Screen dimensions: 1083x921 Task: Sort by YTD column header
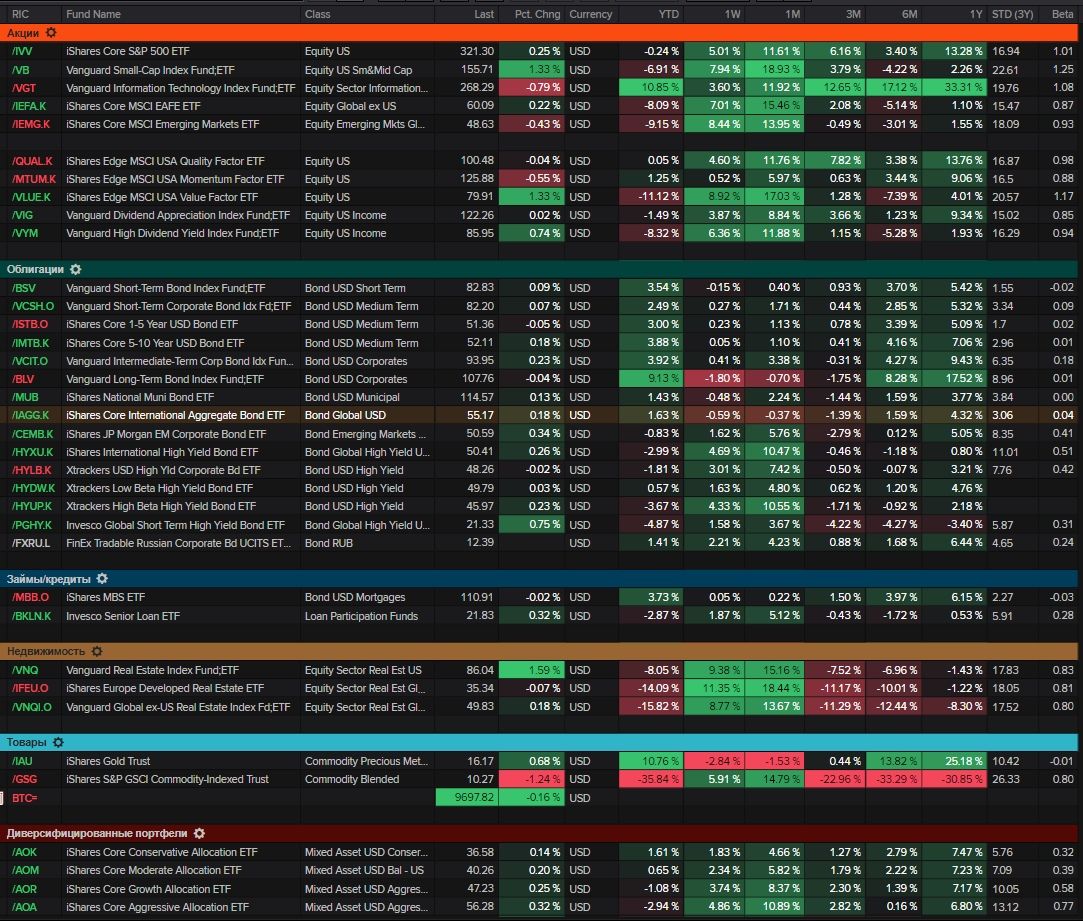click(x=669, y=14)
